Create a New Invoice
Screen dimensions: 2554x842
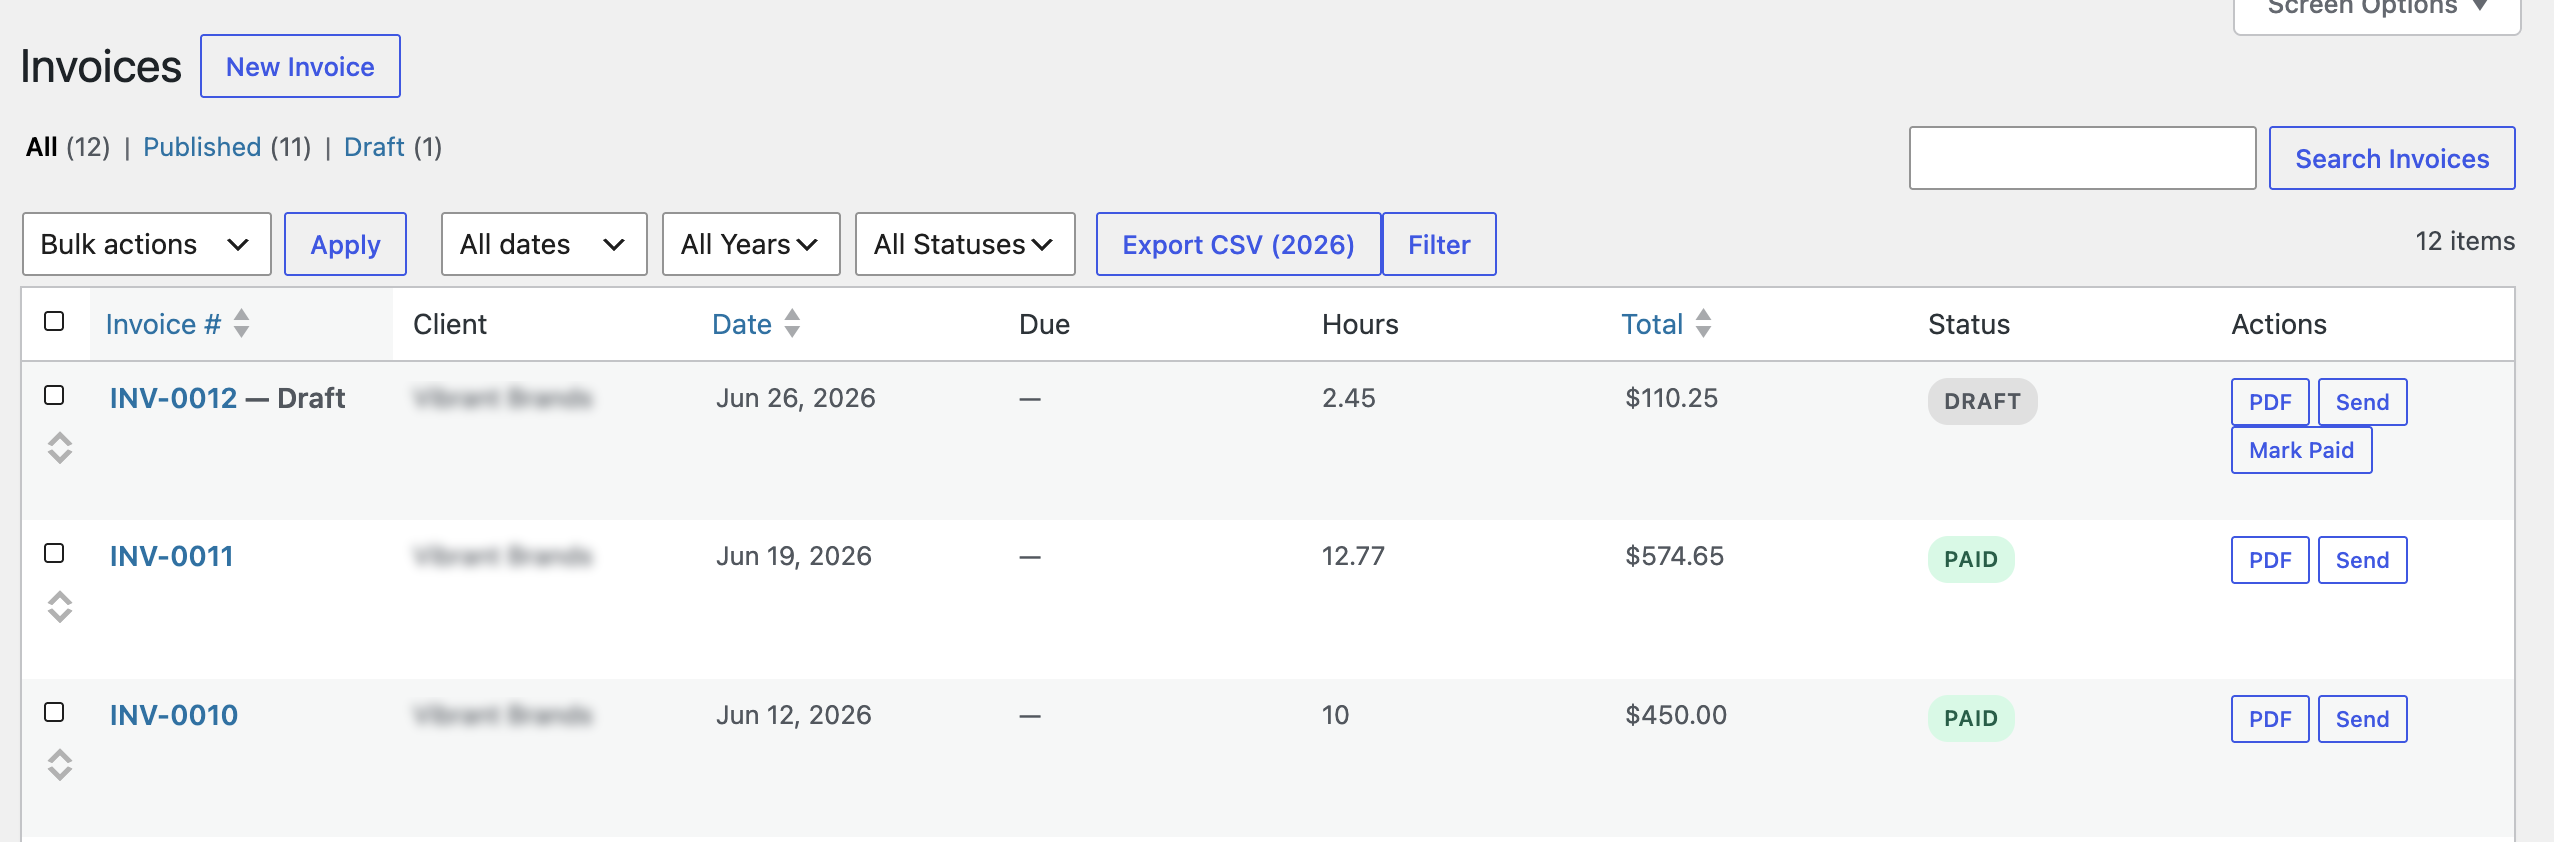point(300,66)
